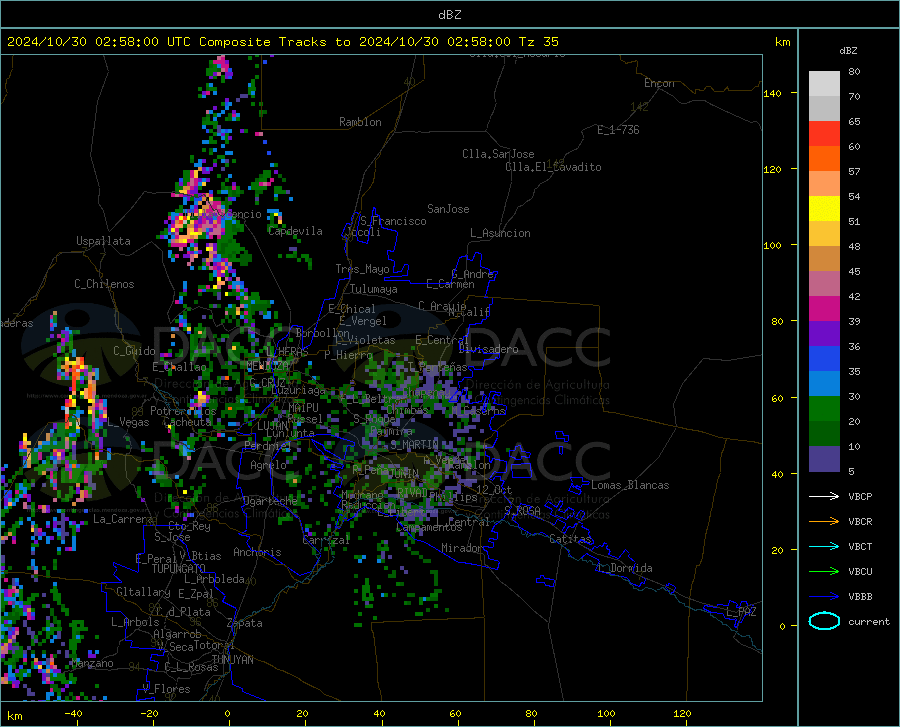Click the orange VBCR arrow legend icon
Screen dimensions: 900x727
pos(824,521)
